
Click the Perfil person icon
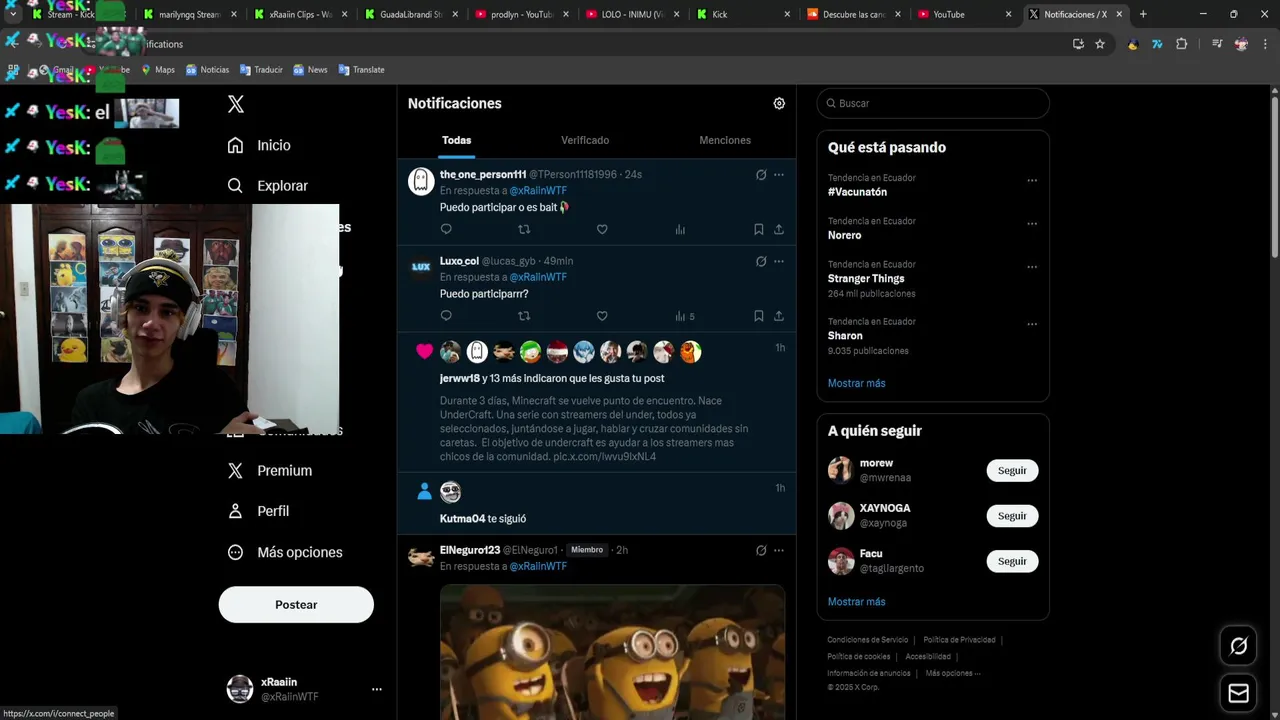(x=235, y=511)
